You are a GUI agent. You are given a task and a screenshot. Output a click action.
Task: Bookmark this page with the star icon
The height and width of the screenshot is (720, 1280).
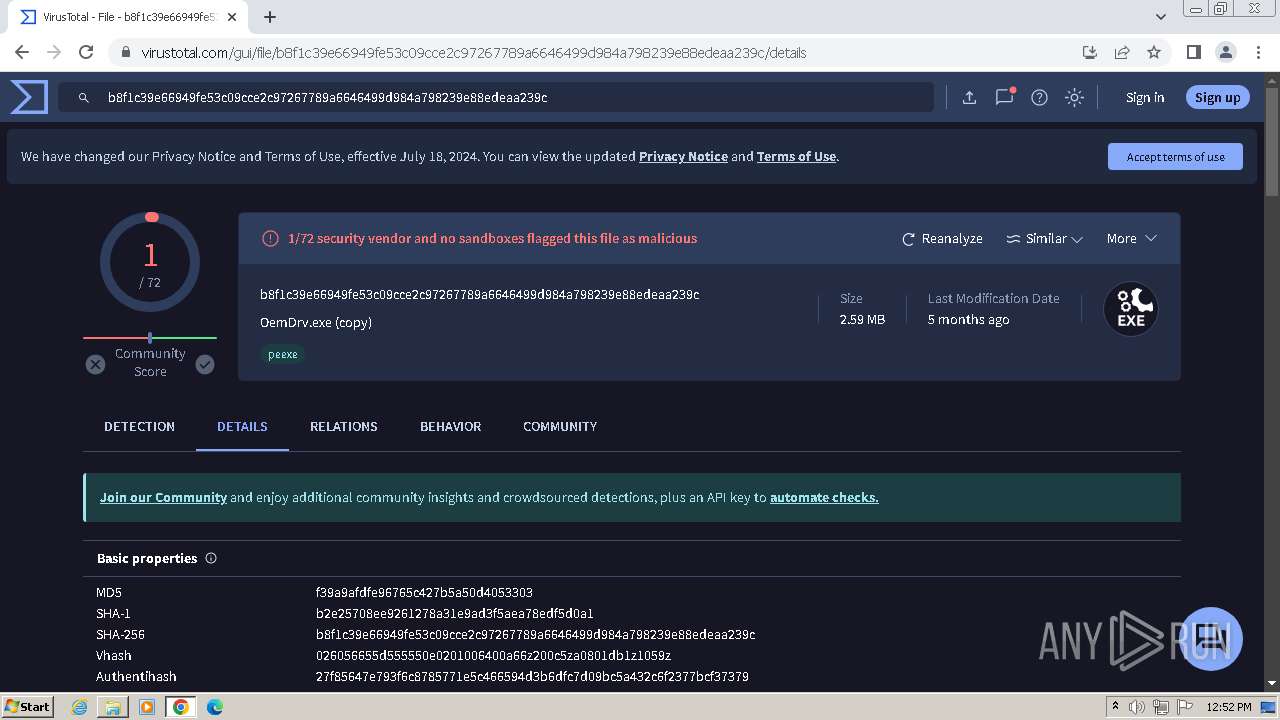pos(1154,52)
